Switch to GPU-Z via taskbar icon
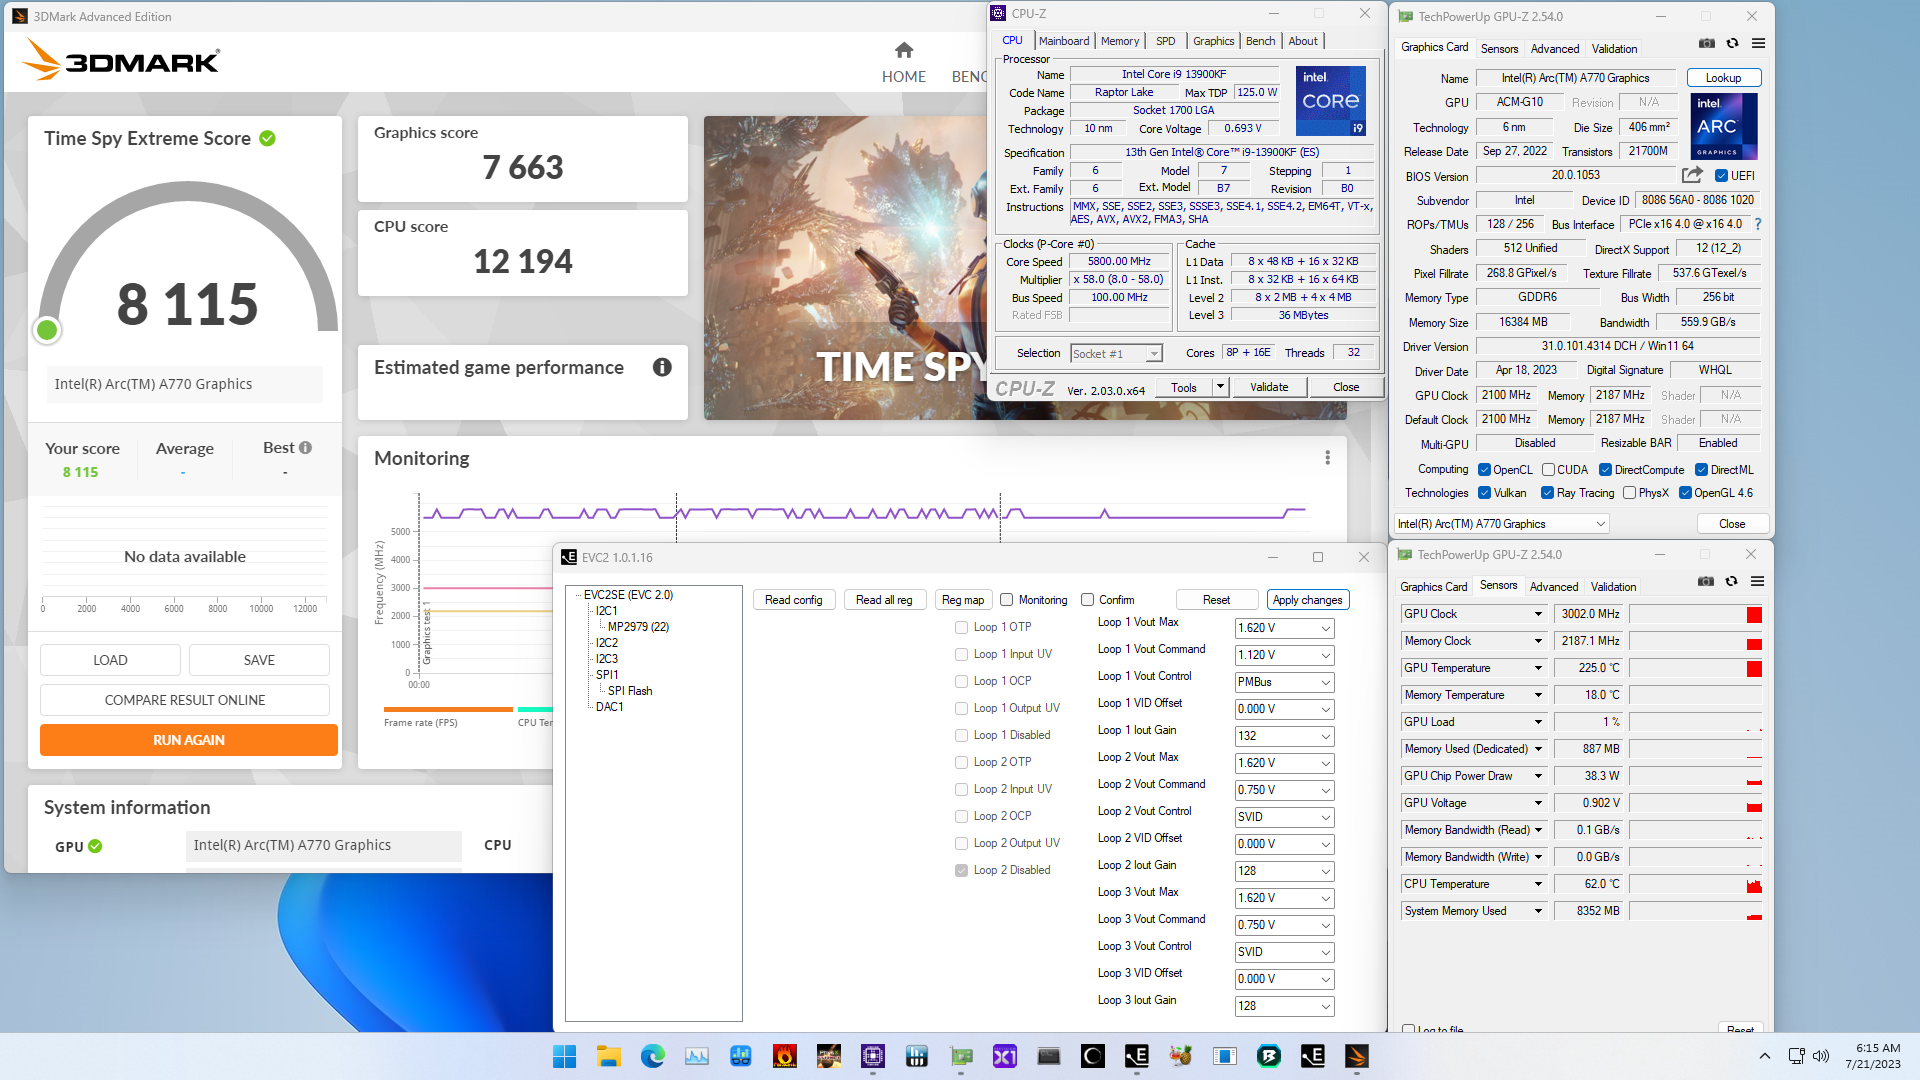The height and width of the screenshot is (1080, 1920). point(961,1056)
